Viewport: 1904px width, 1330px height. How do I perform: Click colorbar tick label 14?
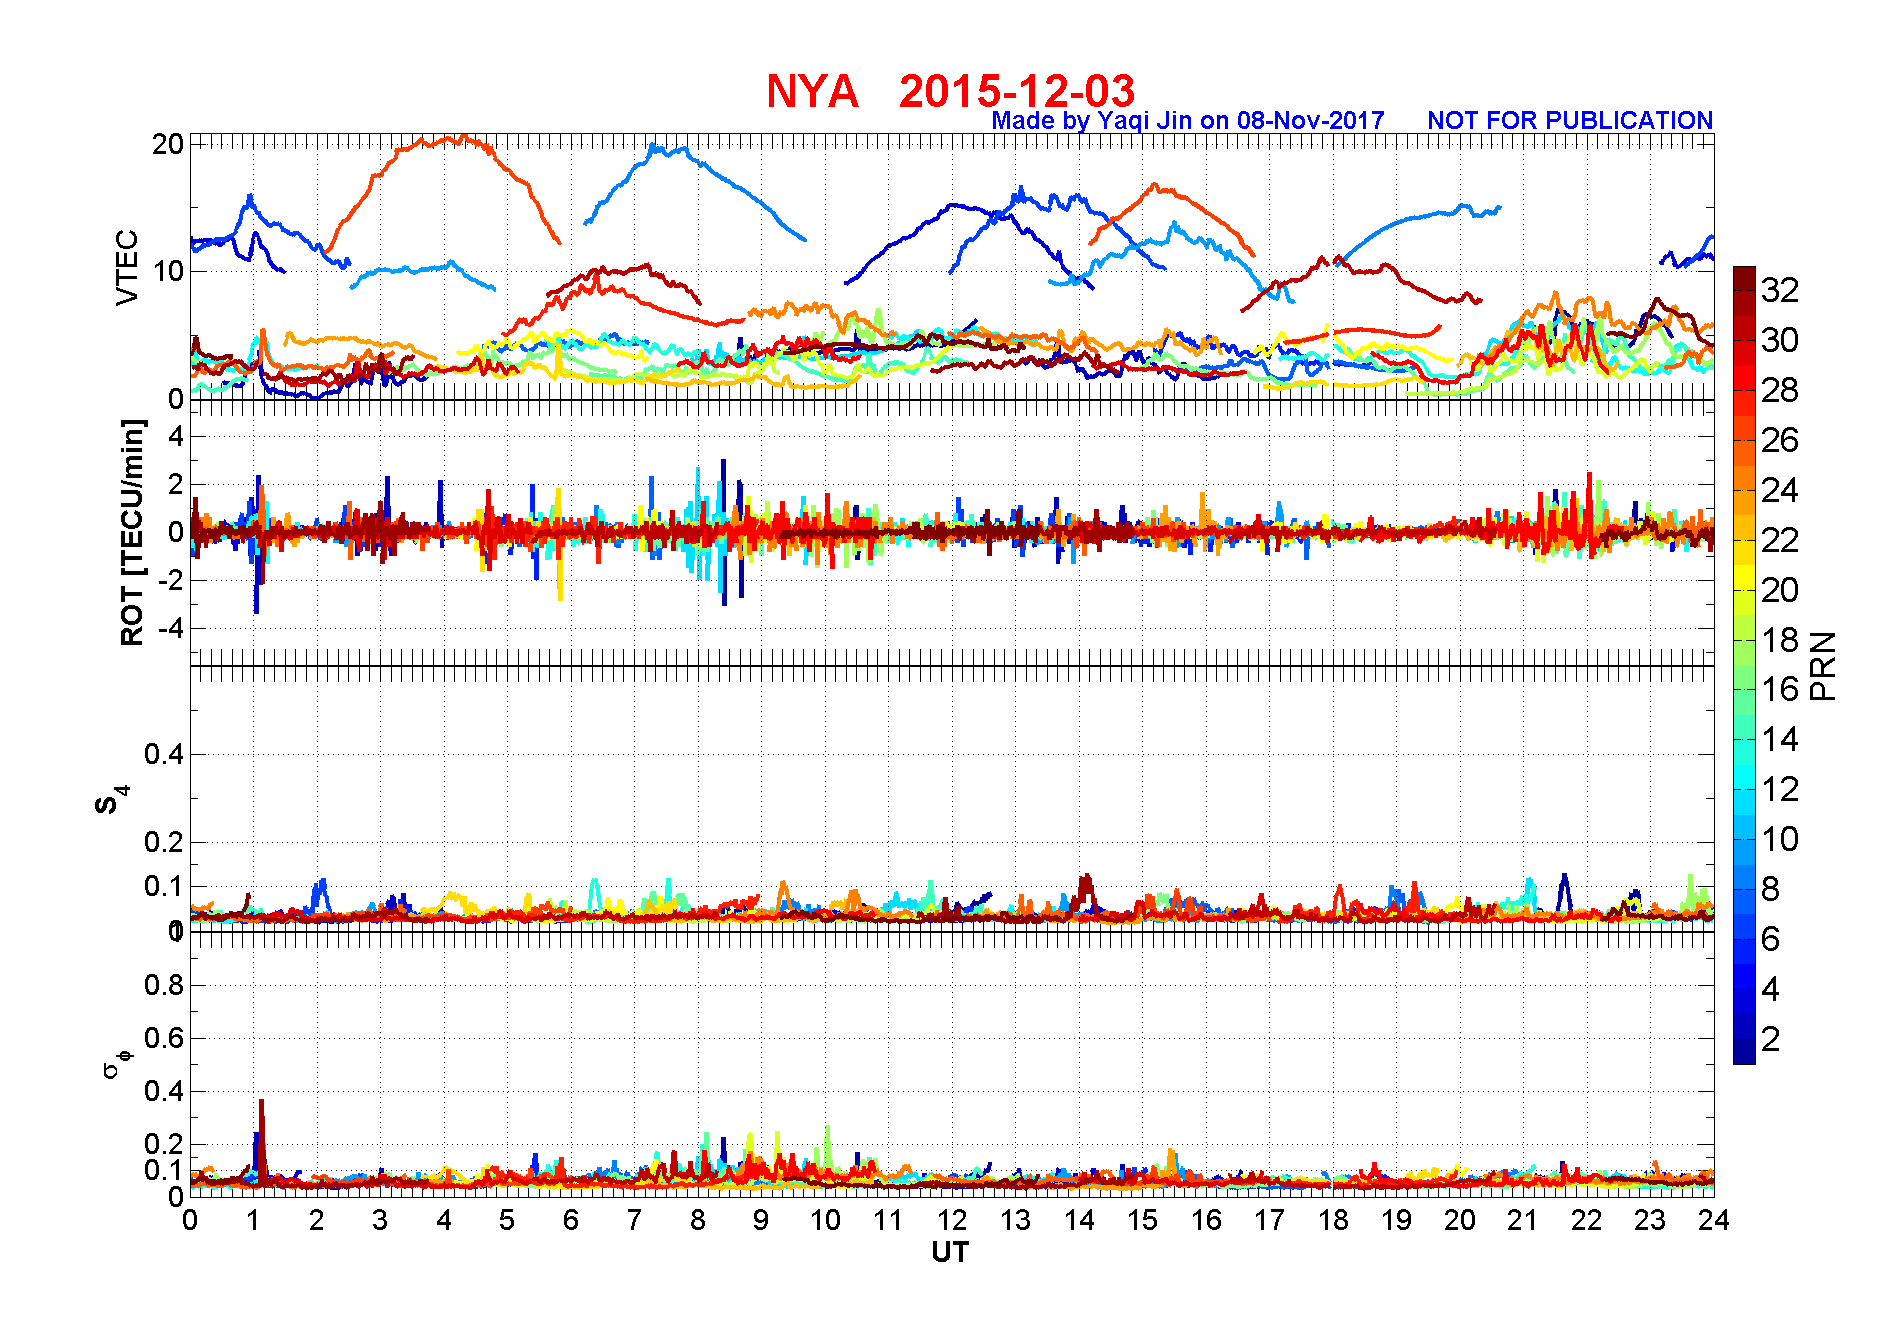(x=1780, y=739)
